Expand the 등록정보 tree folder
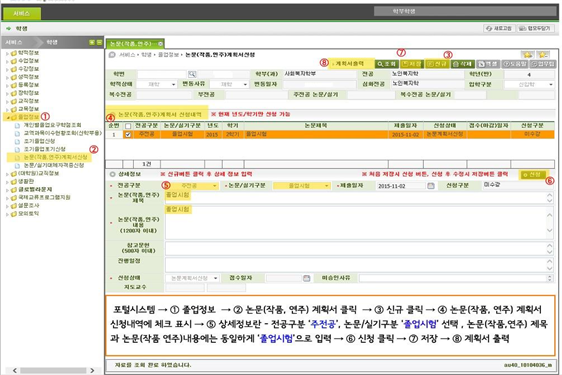 pyautogui.click(x=7, y=85)
